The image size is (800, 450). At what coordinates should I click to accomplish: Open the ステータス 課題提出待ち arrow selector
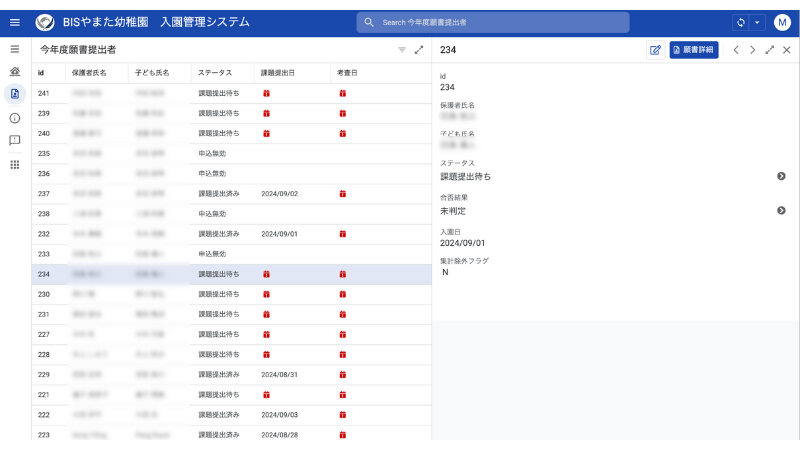[781, 176]
